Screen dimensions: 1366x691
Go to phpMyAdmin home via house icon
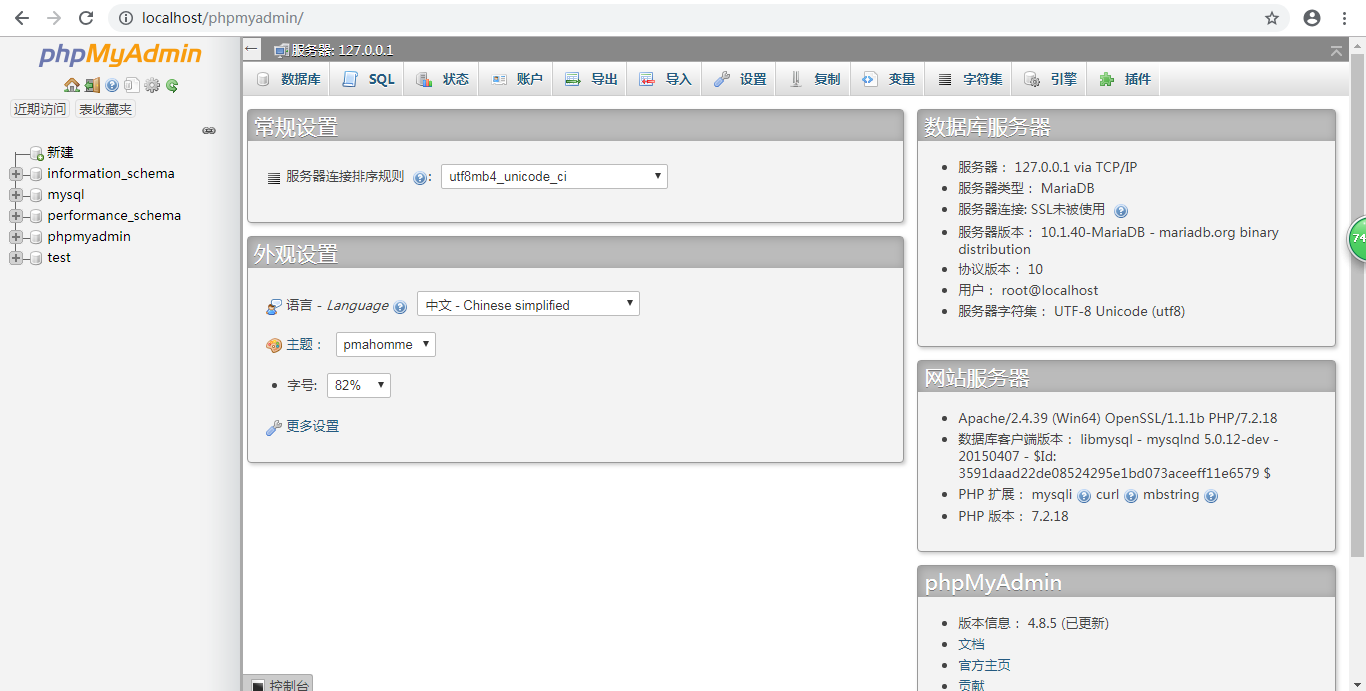pyautogui.click(x=71, y=86)
